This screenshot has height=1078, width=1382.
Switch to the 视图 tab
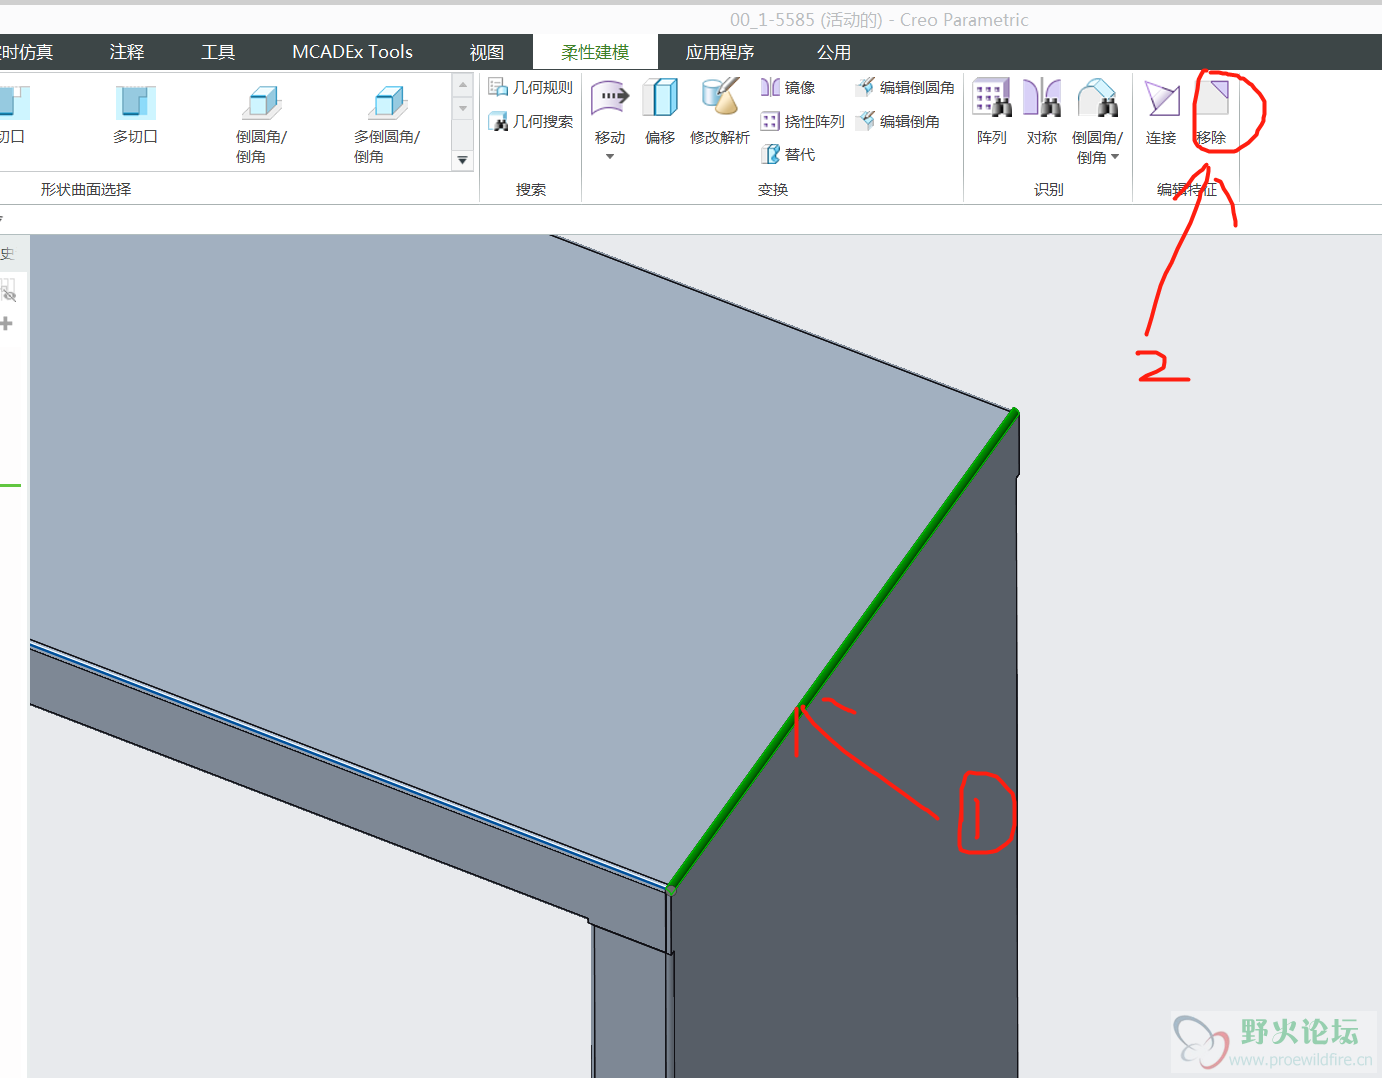[x=487, y=52]
